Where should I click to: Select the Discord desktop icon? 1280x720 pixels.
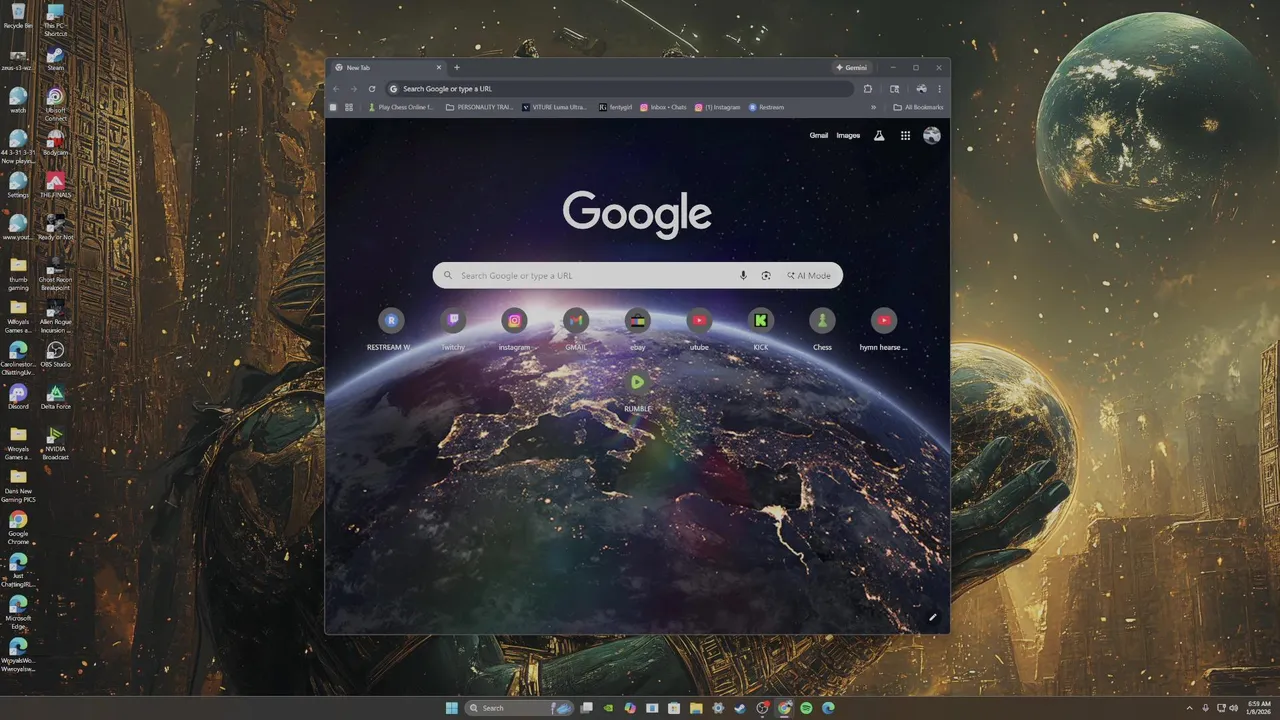18,397
